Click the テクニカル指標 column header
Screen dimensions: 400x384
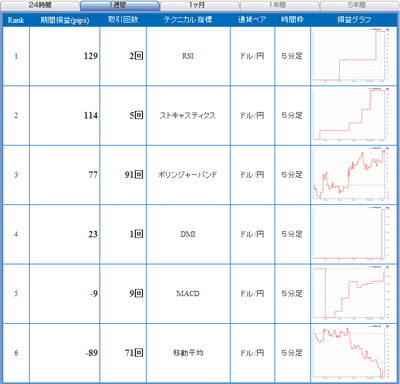tap(188, 20)
